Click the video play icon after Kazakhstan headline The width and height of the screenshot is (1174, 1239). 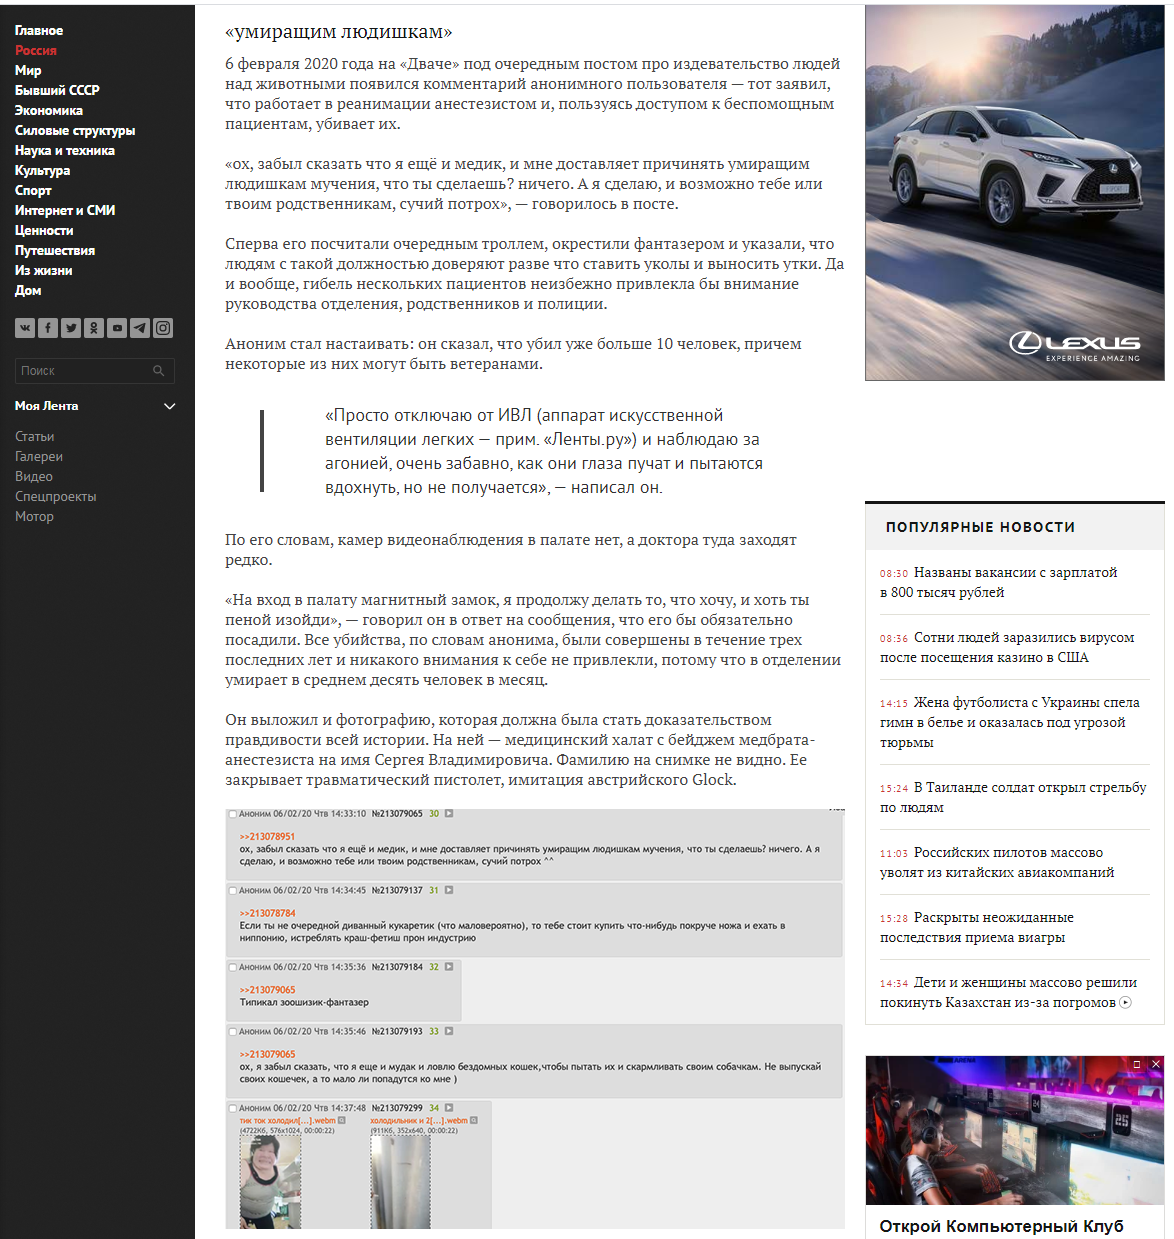click(x=1125, y=1003)
